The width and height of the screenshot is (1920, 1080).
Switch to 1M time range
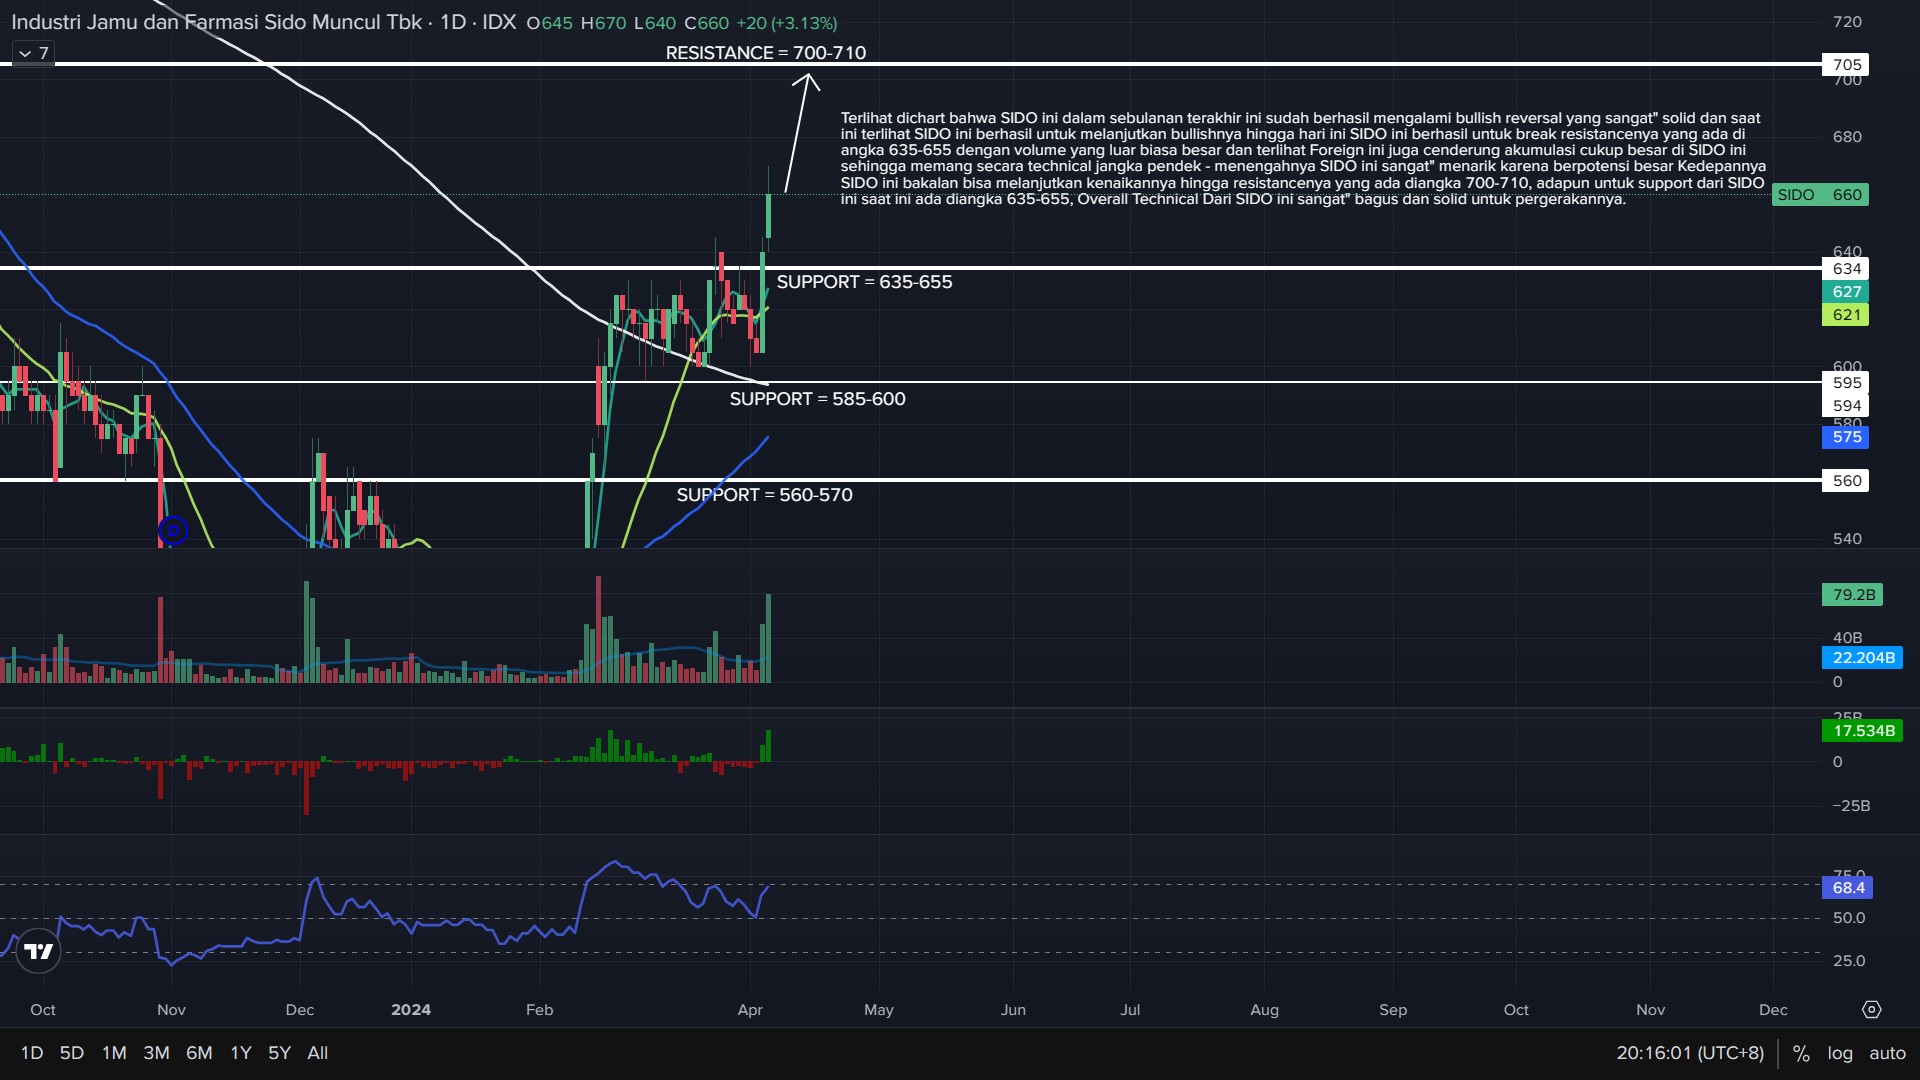[x=114, y=1053]
